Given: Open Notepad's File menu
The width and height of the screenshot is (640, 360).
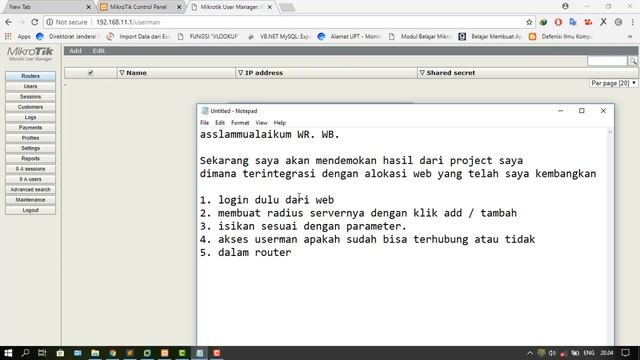Looking at the screenshot, I should [x=204, y=122].
